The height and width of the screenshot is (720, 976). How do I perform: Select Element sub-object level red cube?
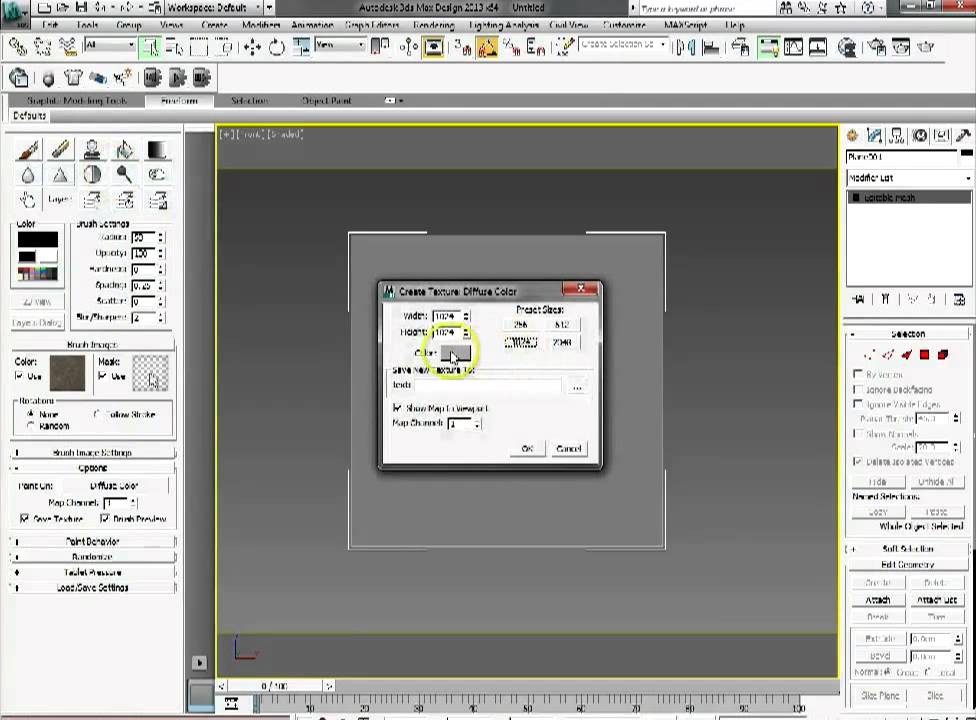point(943,355)
